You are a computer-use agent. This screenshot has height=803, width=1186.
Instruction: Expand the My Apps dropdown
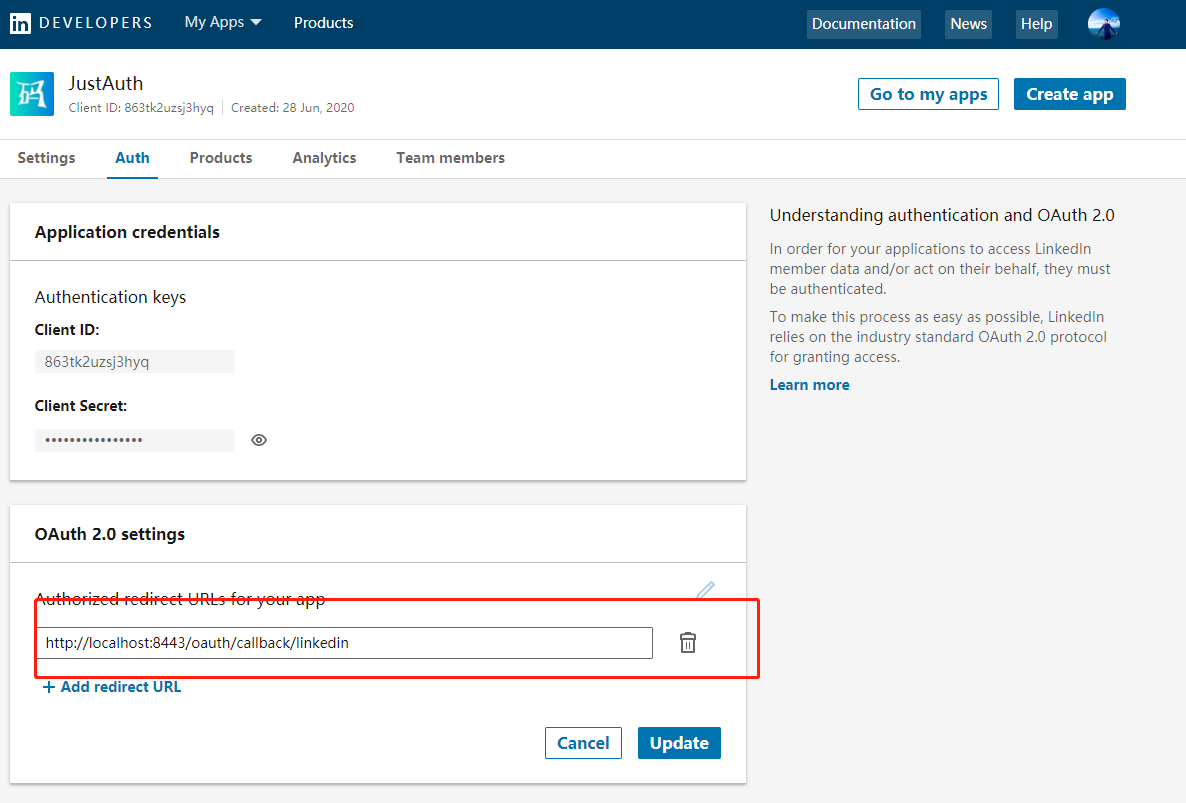click(223, 23)
